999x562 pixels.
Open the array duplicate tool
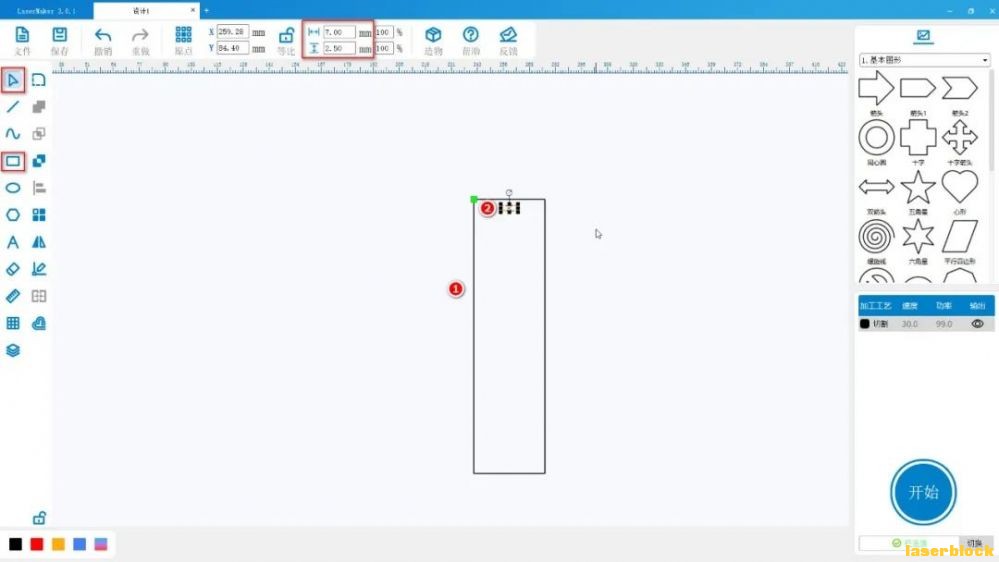click(x=39, y=215)
